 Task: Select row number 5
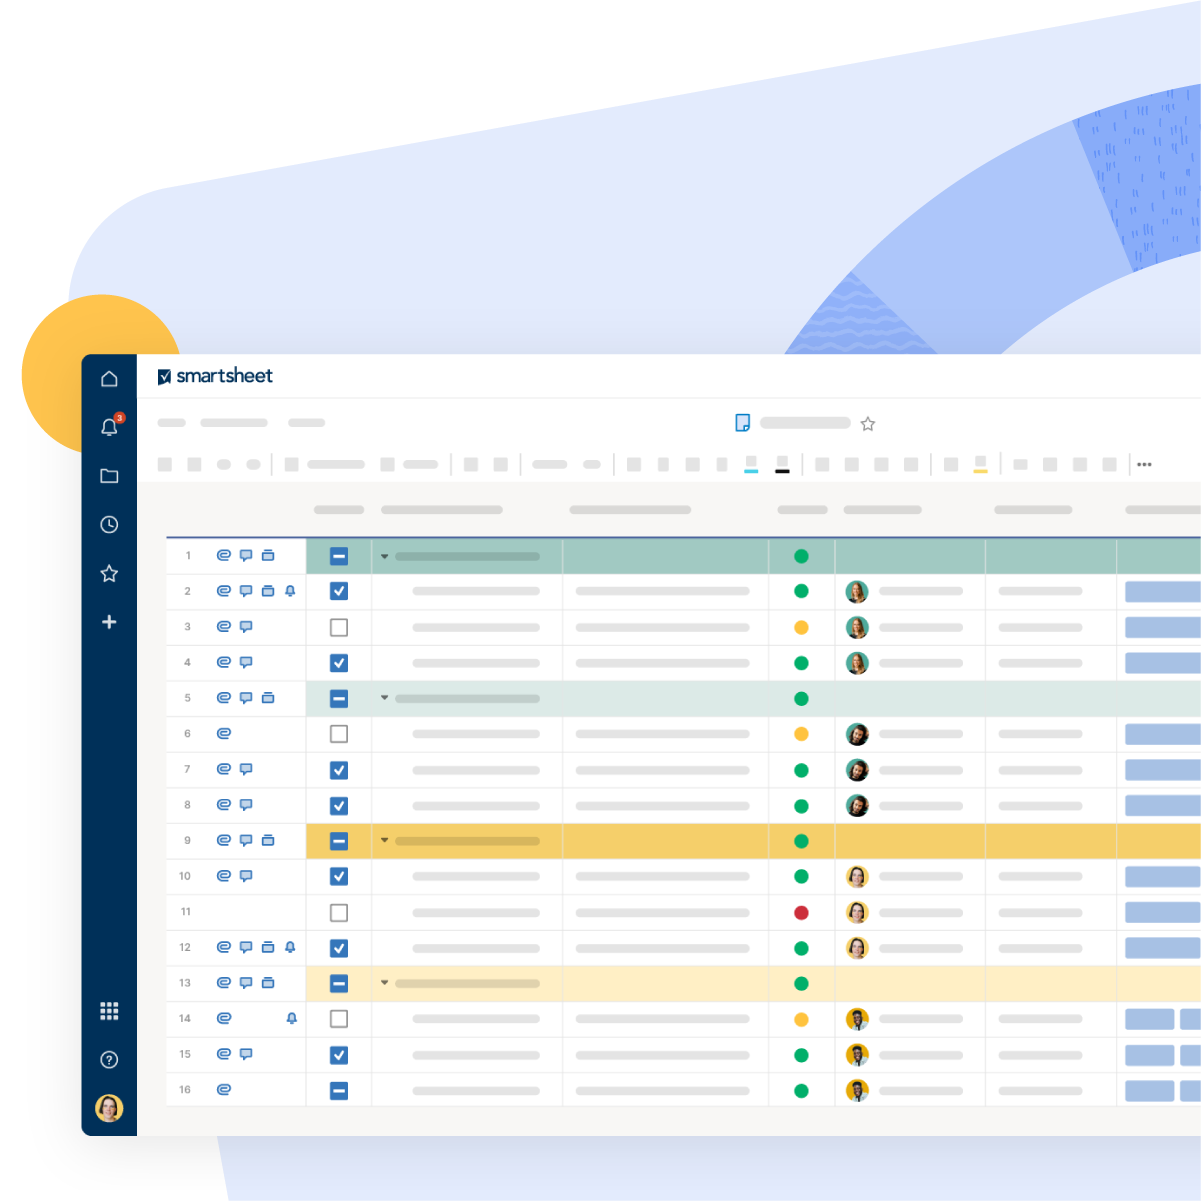click(x=187, y=698)
